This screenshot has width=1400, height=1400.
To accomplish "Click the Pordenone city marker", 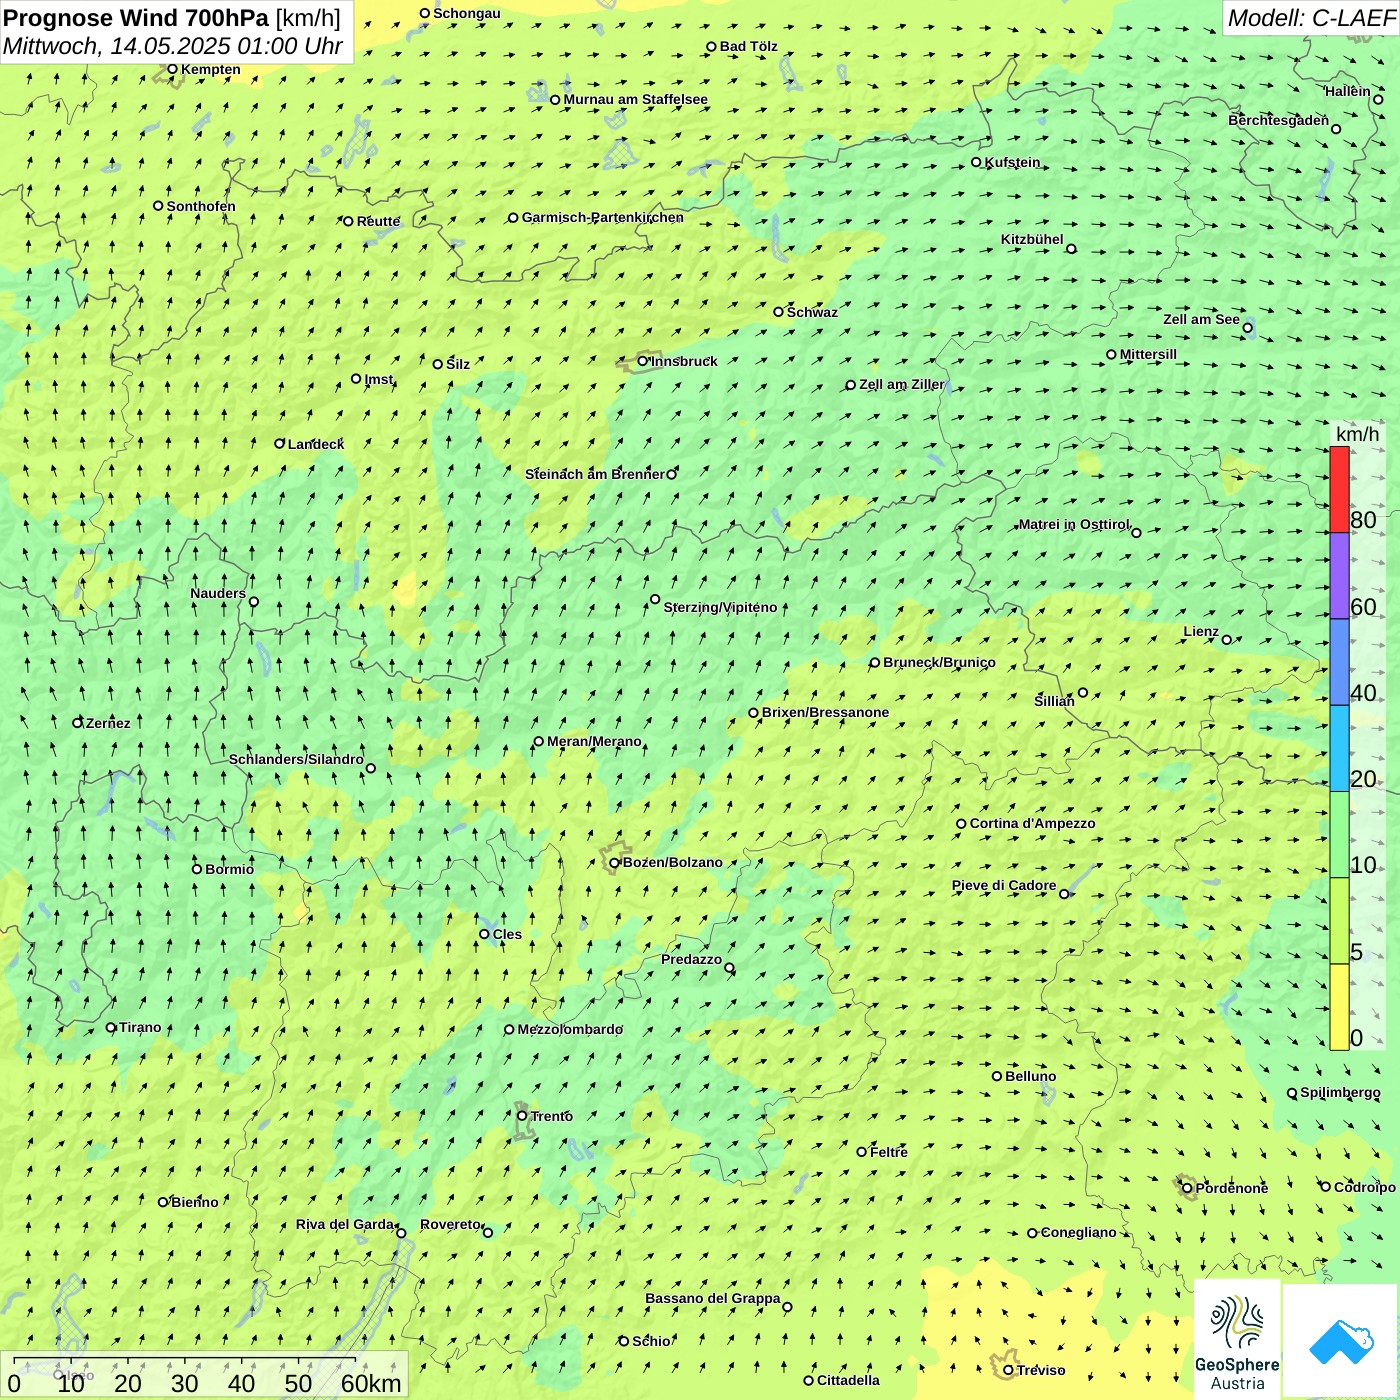I will coord(1187,1188).
